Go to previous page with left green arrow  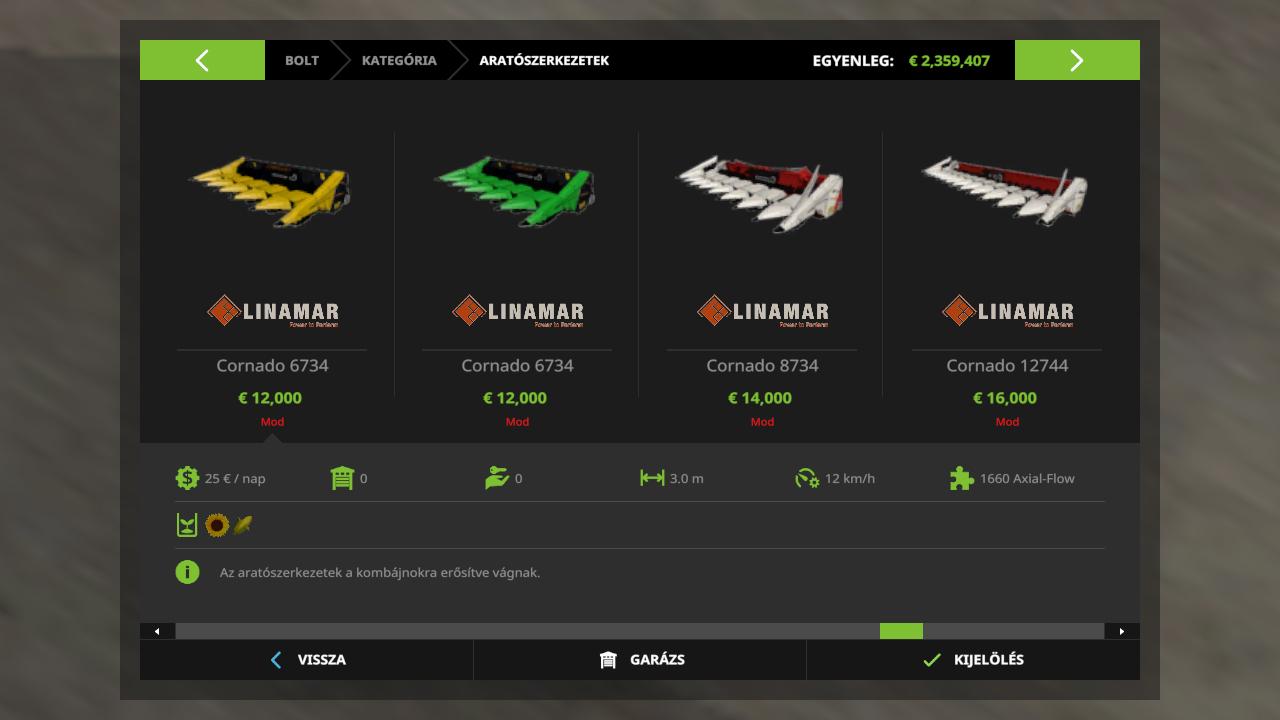pos(202,60)
